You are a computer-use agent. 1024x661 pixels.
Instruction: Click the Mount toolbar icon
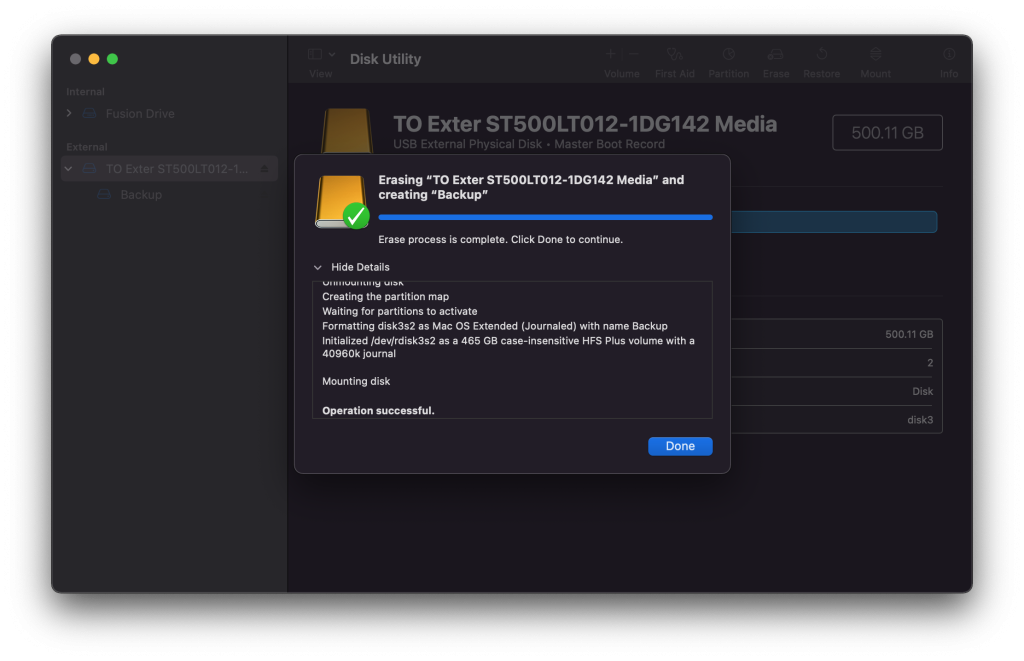(x=875, y=54)
